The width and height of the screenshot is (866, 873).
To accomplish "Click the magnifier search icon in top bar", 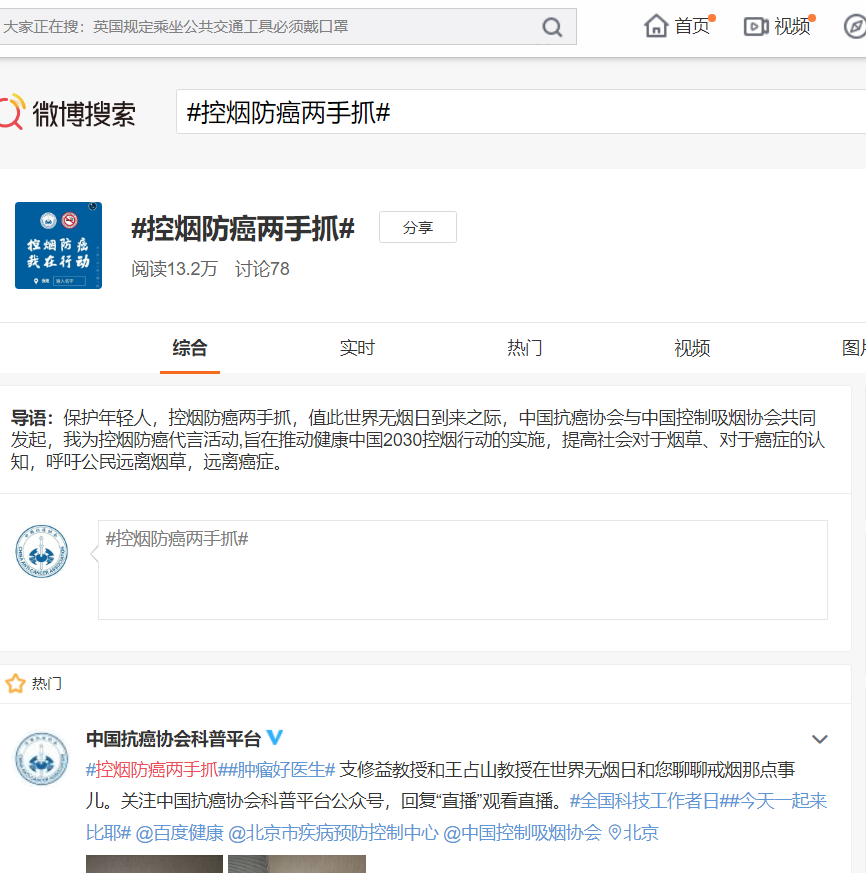I will (552, 27).
